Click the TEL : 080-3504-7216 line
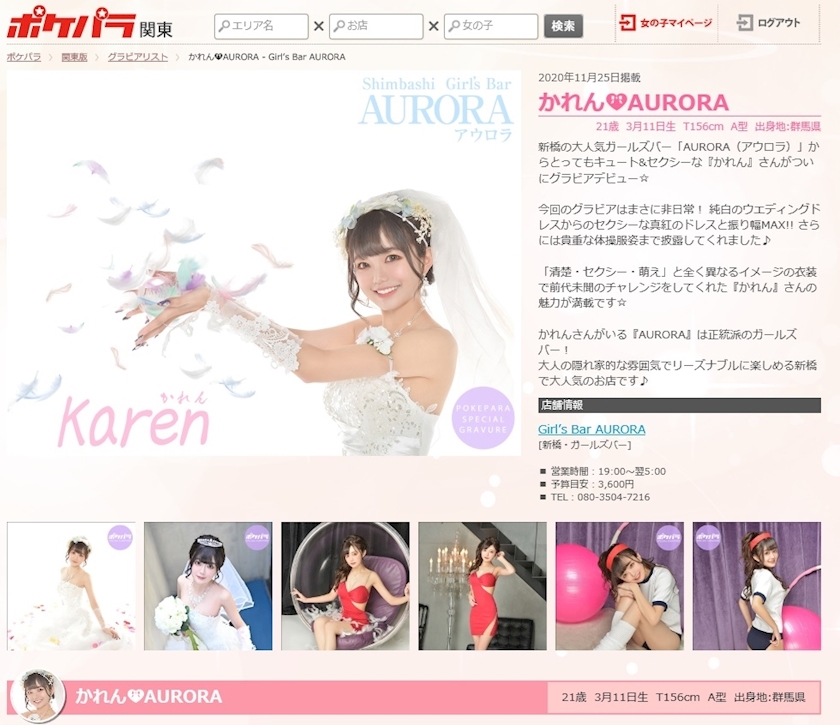The width and height of the screenshot is (840, 725). tap(600, 497)
